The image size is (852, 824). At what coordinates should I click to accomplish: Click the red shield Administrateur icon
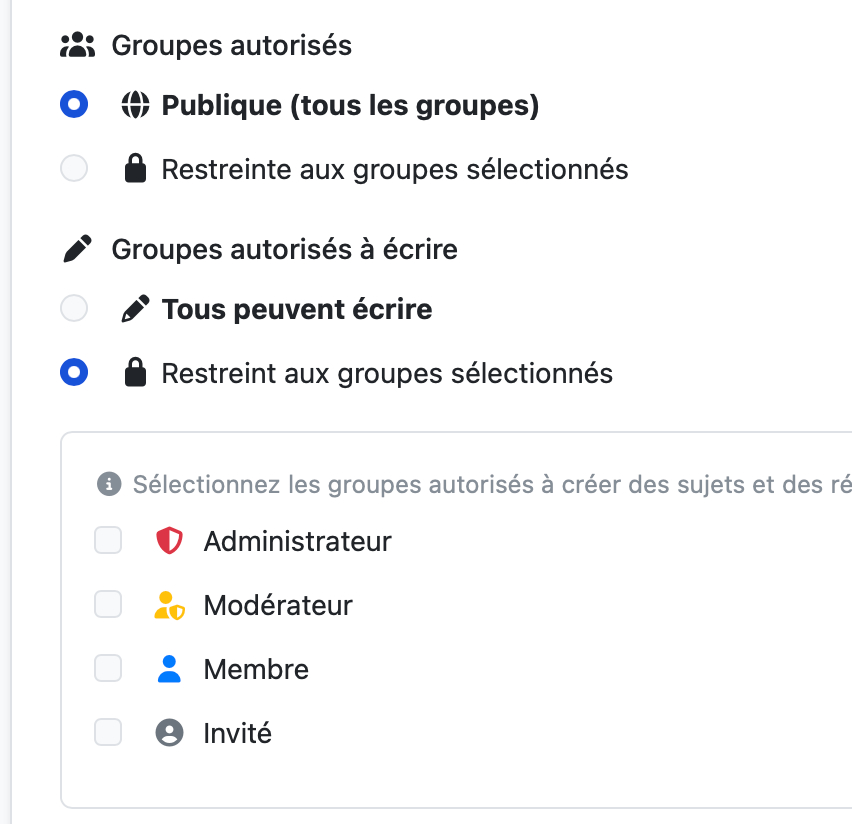click(x=170, y=541)
